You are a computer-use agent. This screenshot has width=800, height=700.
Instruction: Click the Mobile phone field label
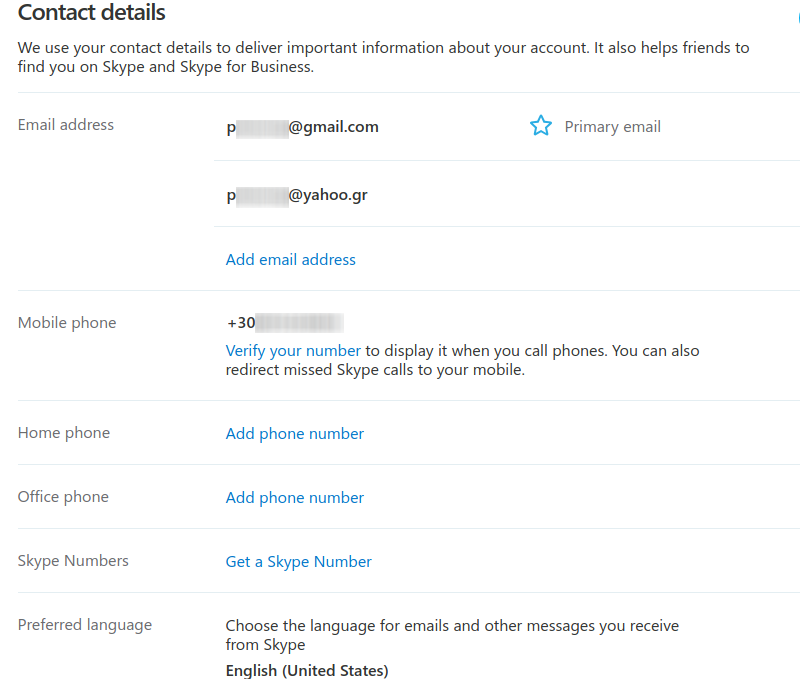(x=67, y=323)
